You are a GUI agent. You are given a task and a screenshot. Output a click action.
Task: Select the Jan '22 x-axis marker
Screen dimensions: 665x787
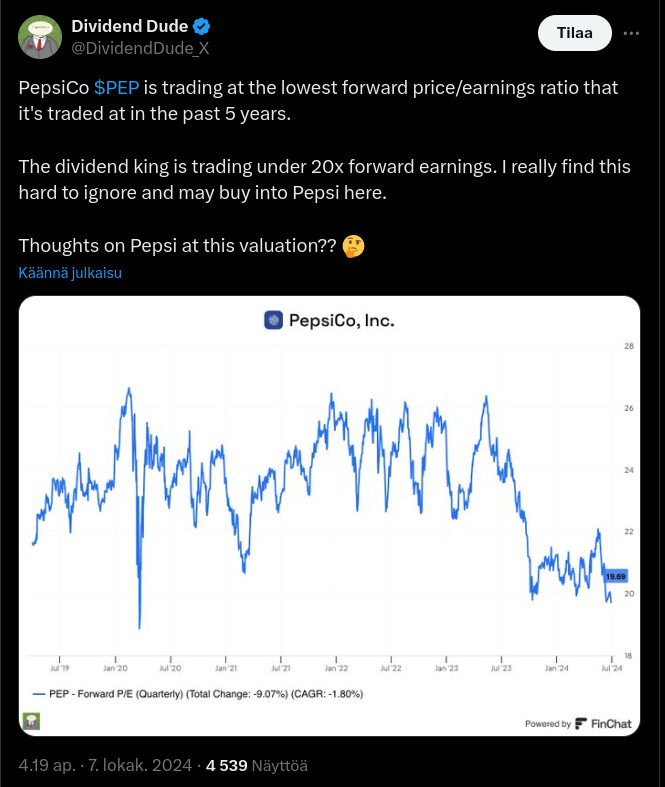(x=335, y=667)
